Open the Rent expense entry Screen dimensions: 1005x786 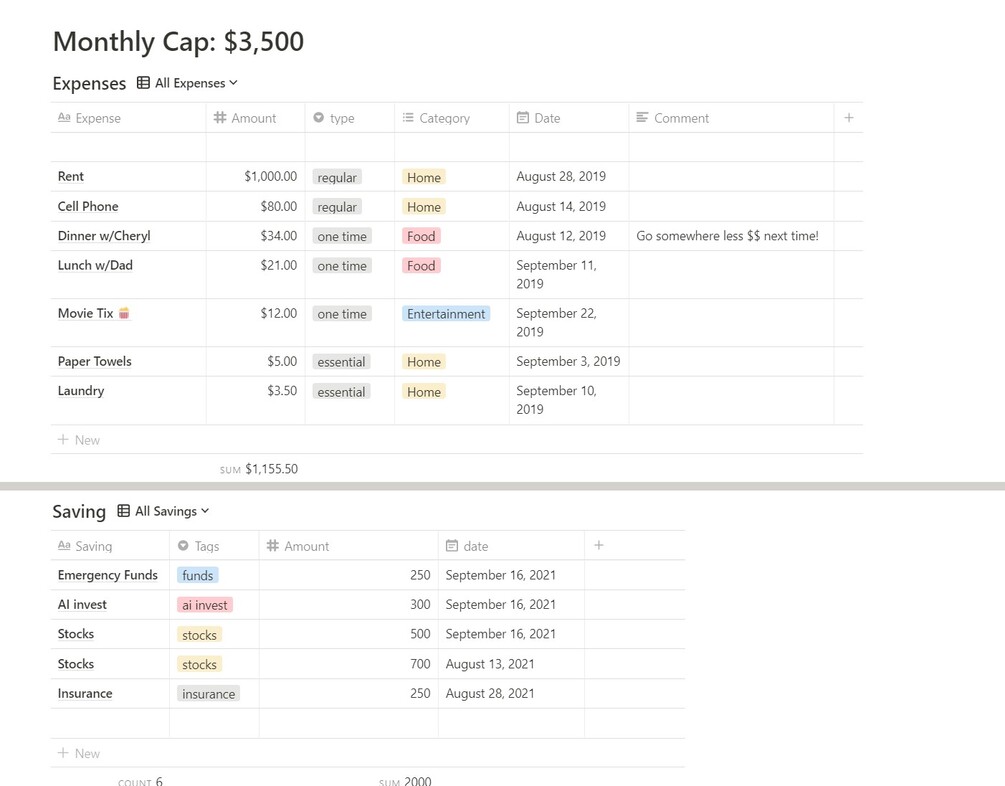tap(71, 177)
